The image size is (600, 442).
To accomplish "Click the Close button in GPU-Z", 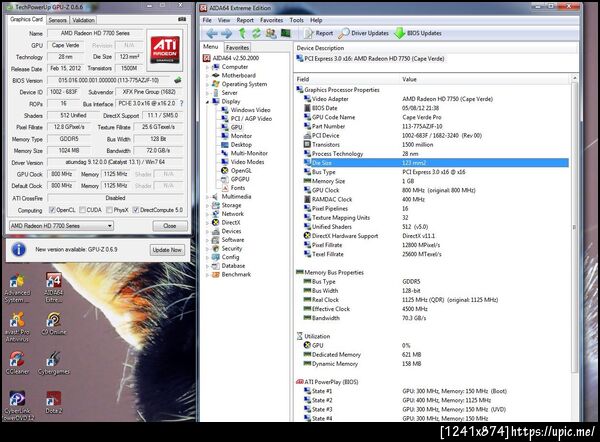I will click(x=170, y=226).
